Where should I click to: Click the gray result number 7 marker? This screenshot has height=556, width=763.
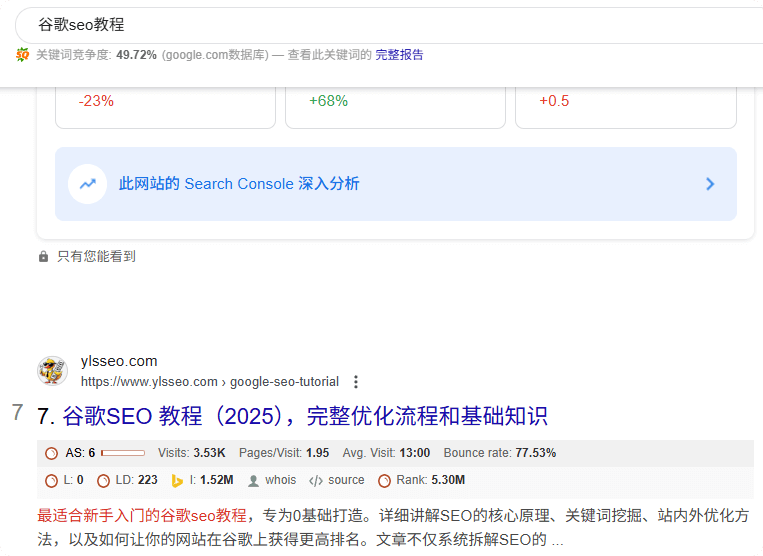point(18,413)
